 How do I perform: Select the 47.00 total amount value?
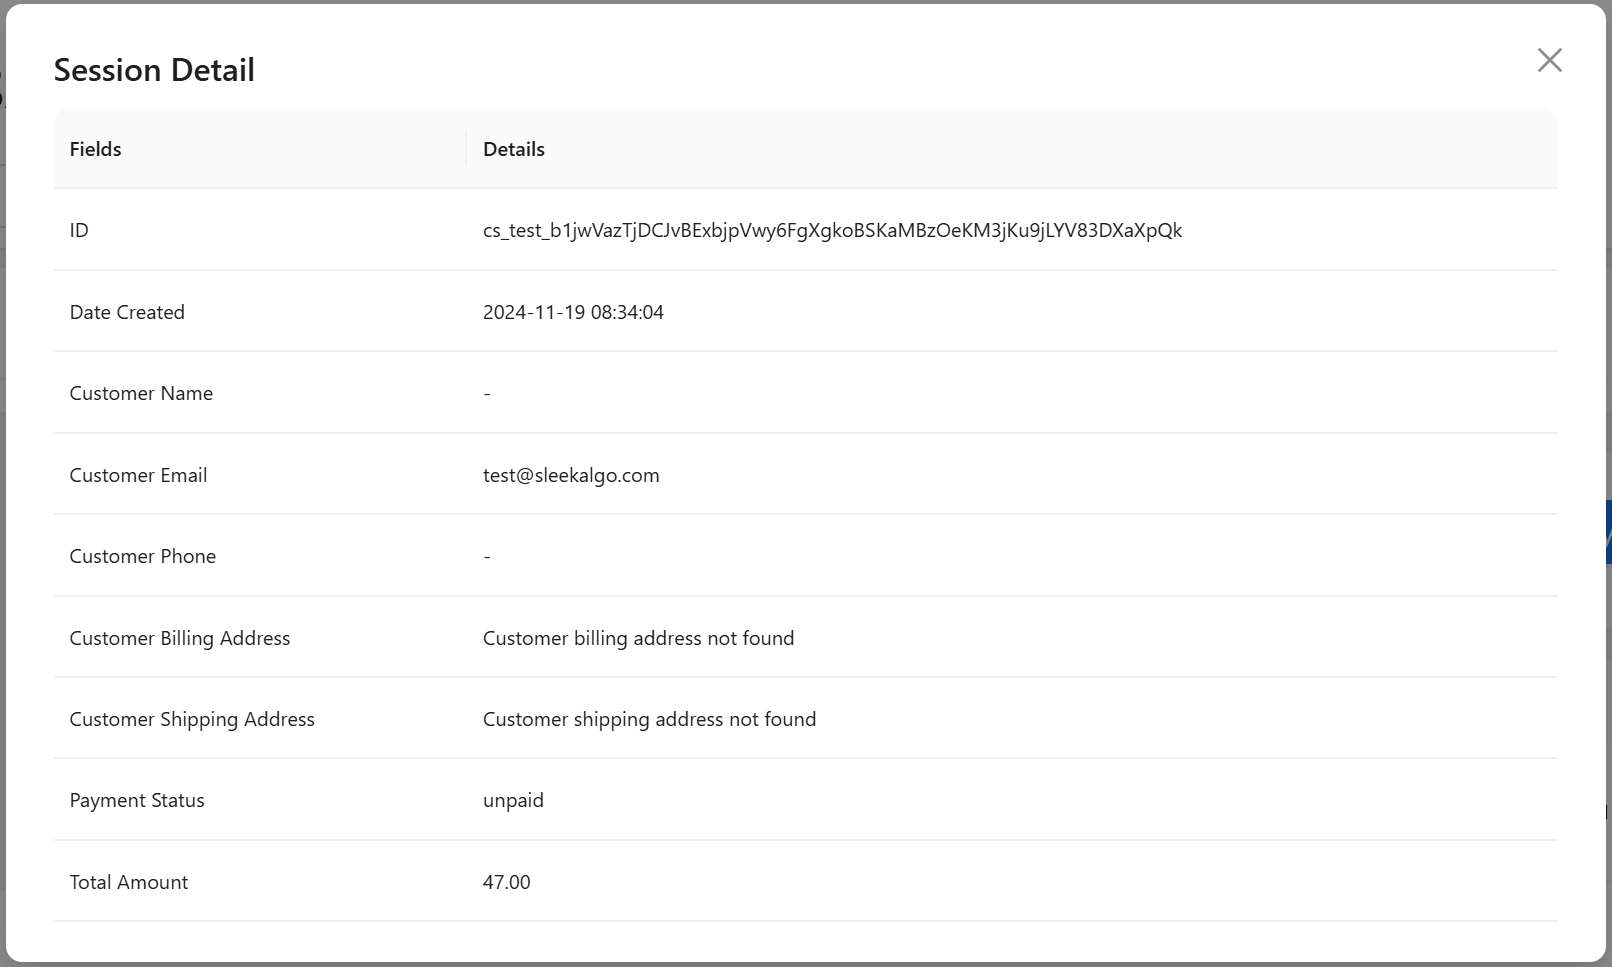point(506,882)
